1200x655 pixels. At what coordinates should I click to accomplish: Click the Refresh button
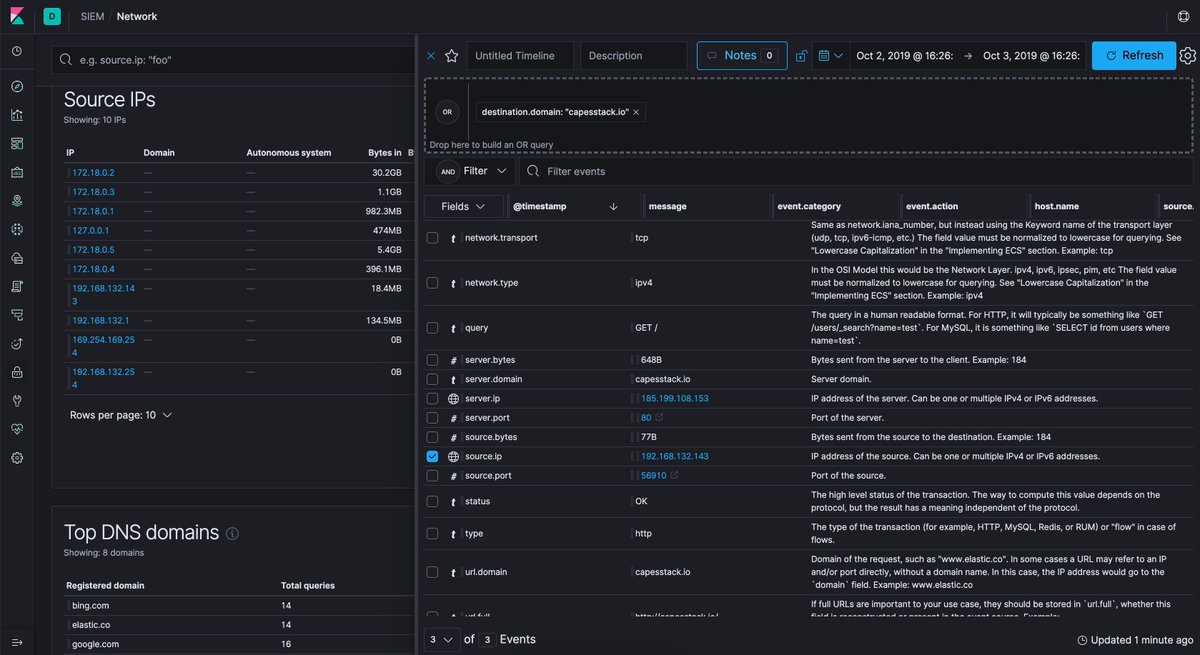tap(1134, 56)
